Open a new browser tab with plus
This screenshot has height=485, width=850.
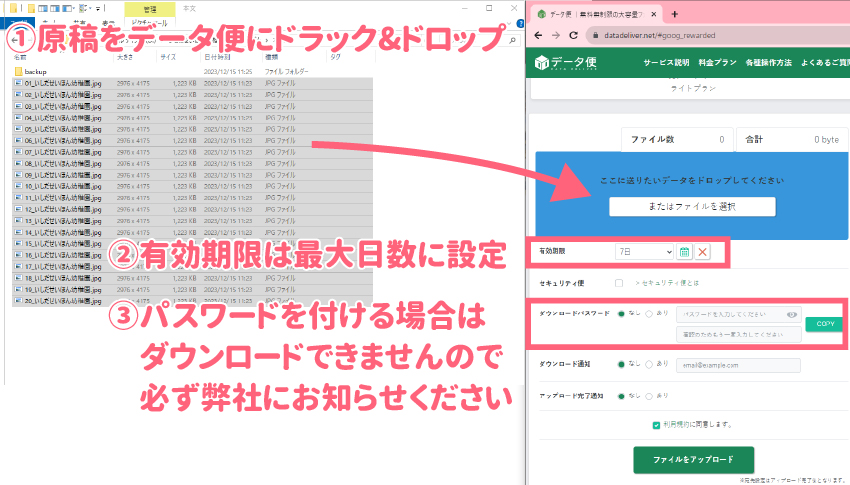[674, 14]
